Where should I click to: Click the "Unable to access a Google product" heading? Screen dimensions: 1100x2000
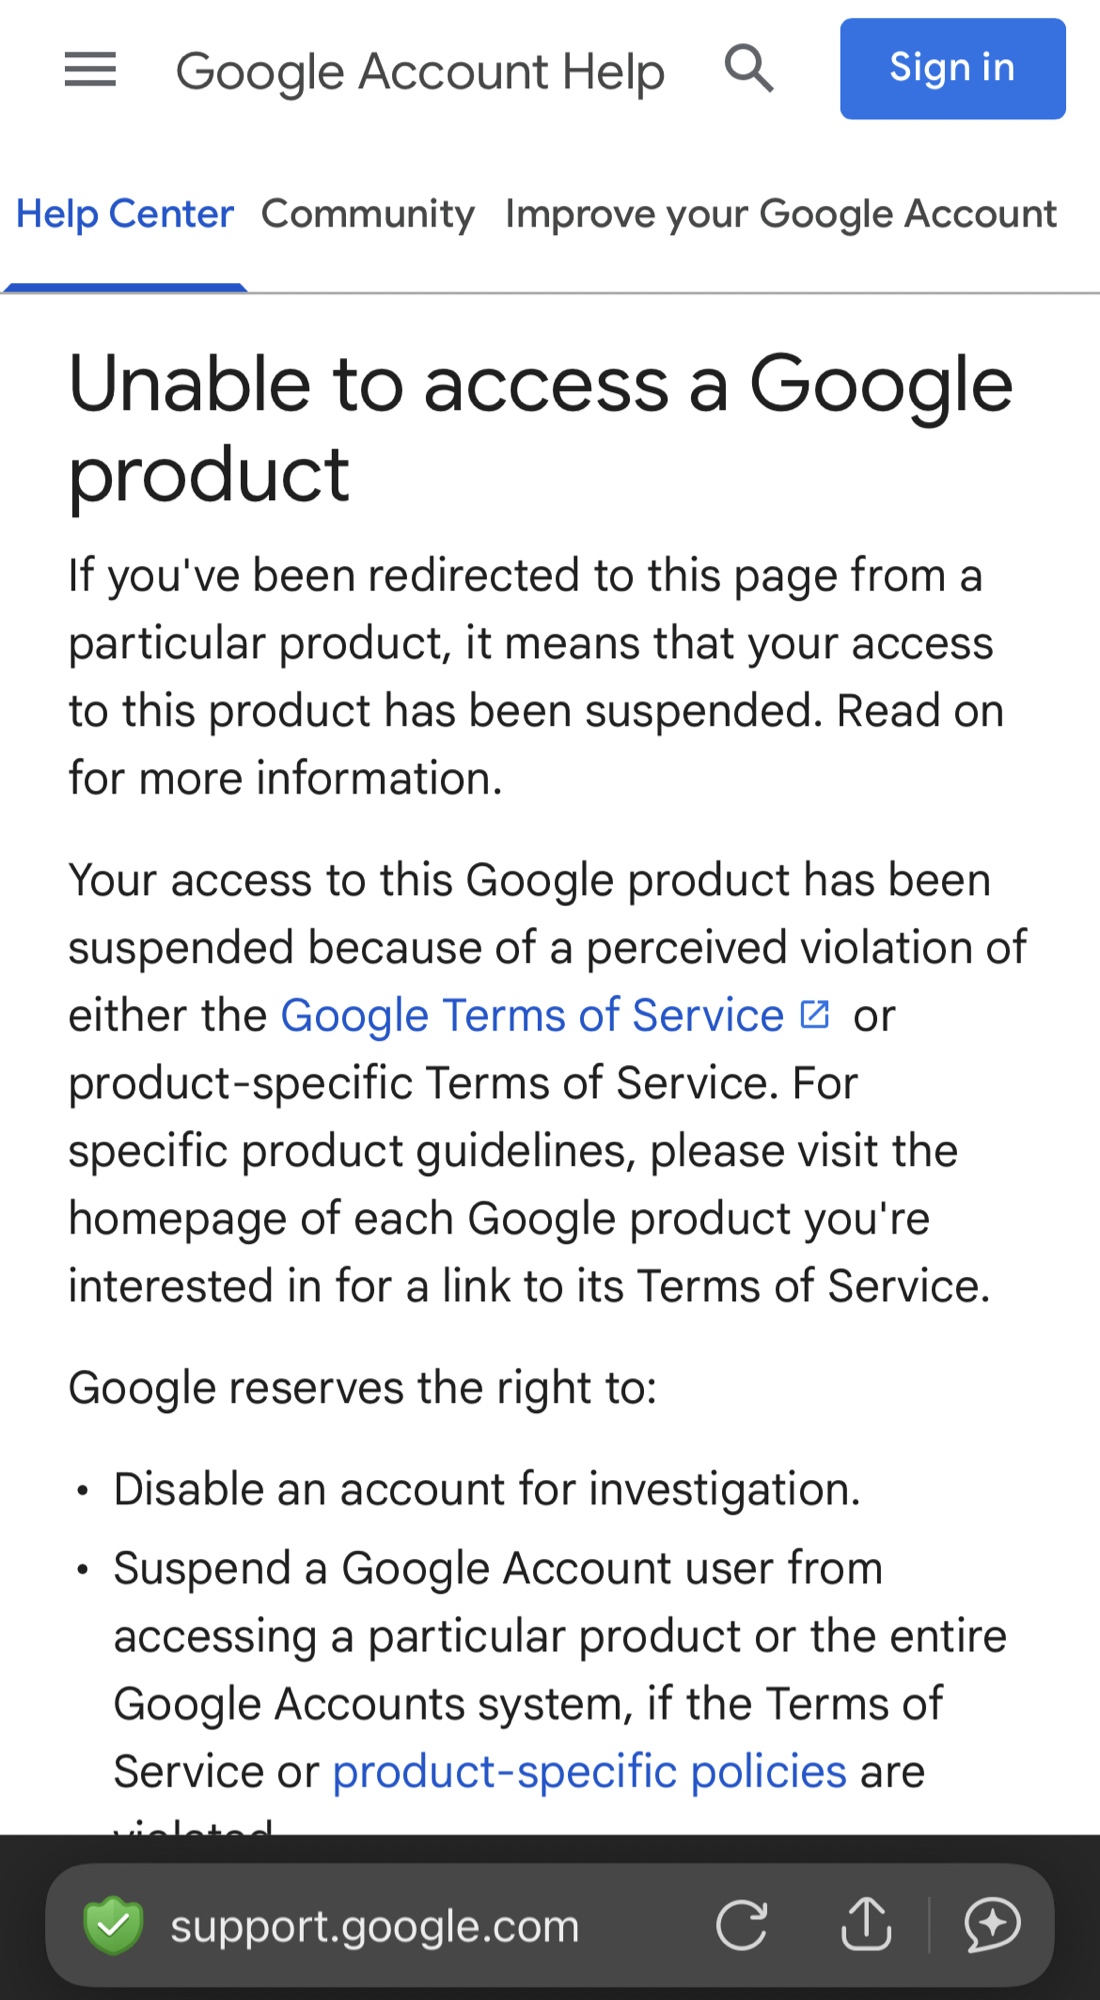[540, 428]
